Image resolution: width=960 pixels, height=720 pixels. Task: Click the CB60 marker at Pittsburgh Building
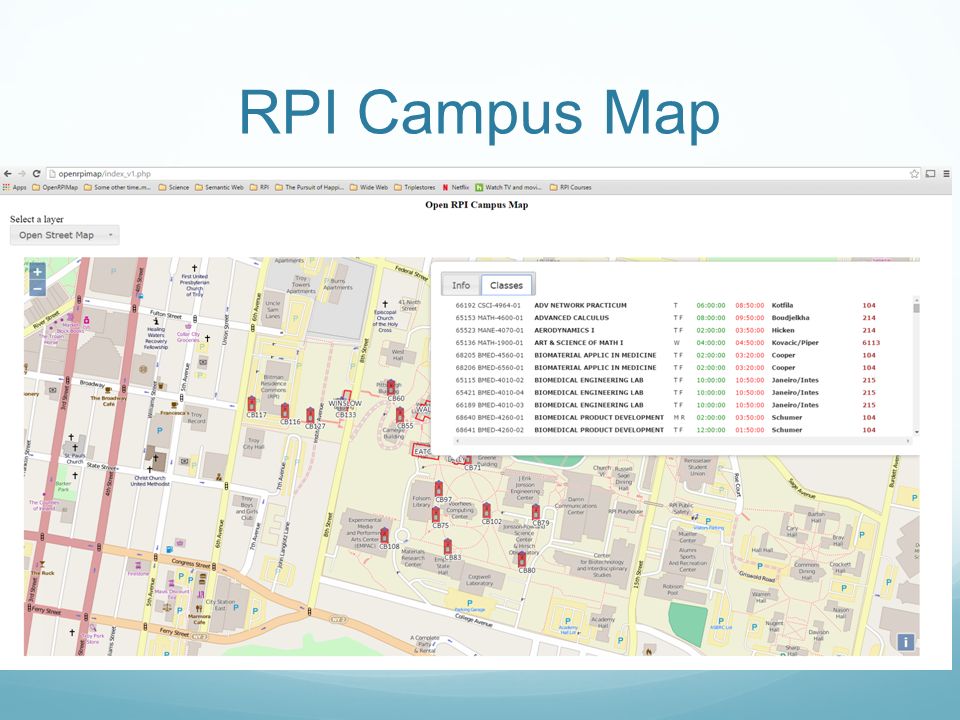[x=391, y=387]
